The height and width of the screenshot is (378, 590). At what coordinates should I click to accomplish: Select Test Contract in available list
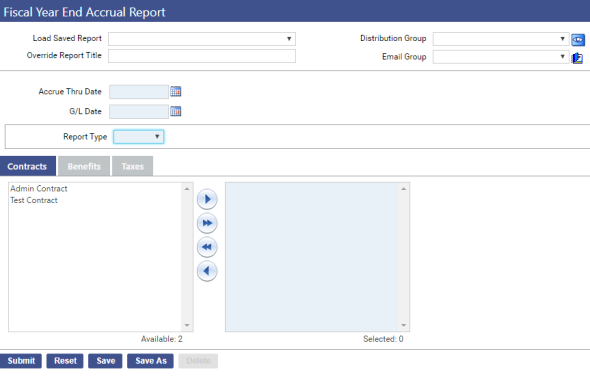tap(34, 200)
